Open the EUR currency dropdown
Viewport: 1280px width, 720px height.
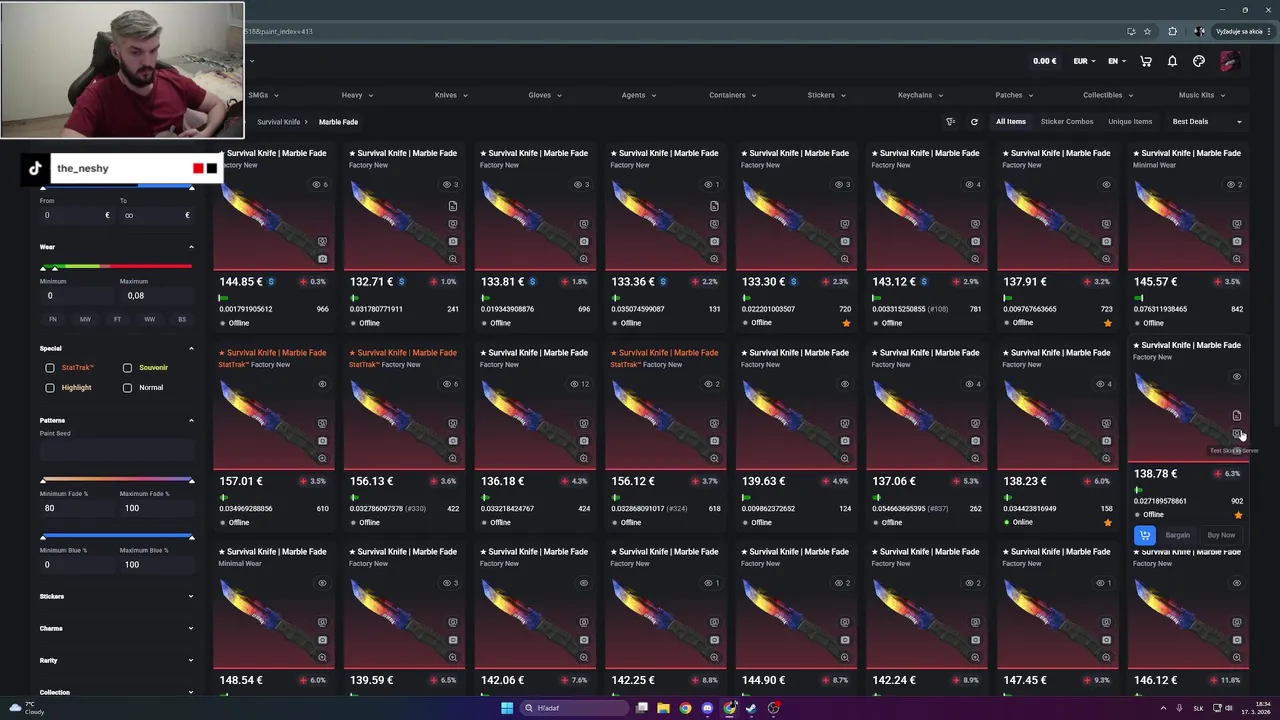[x=1084, y=61]
